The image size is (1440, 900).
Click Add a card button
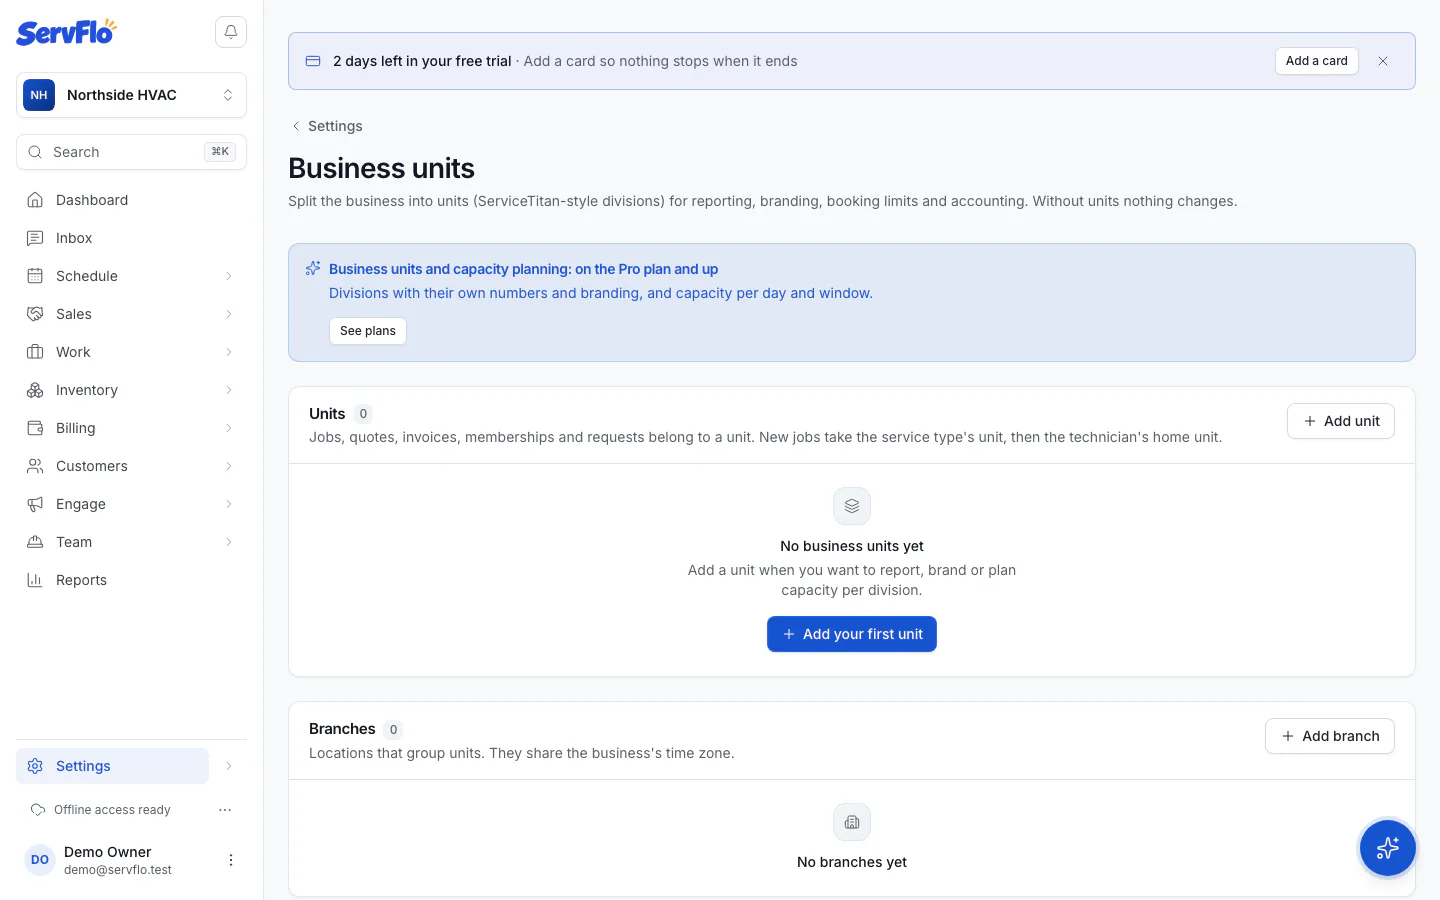1316,61
